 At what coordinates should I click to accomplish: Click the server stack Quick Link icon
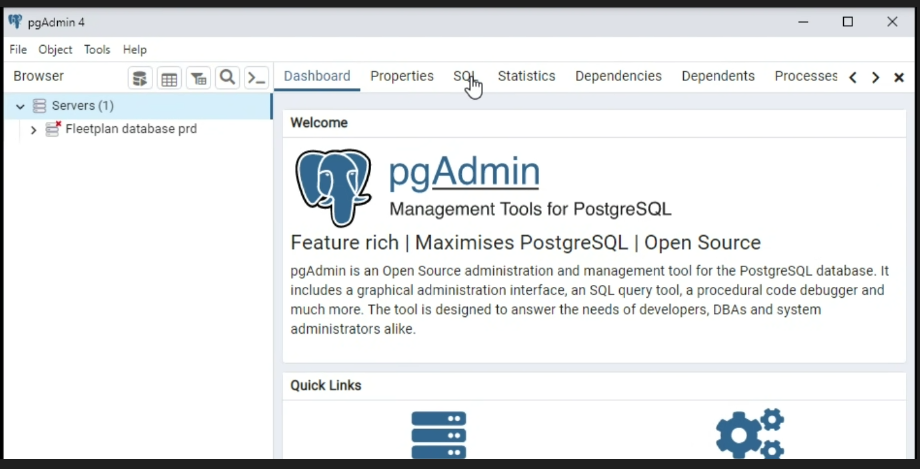coord(438,433)
